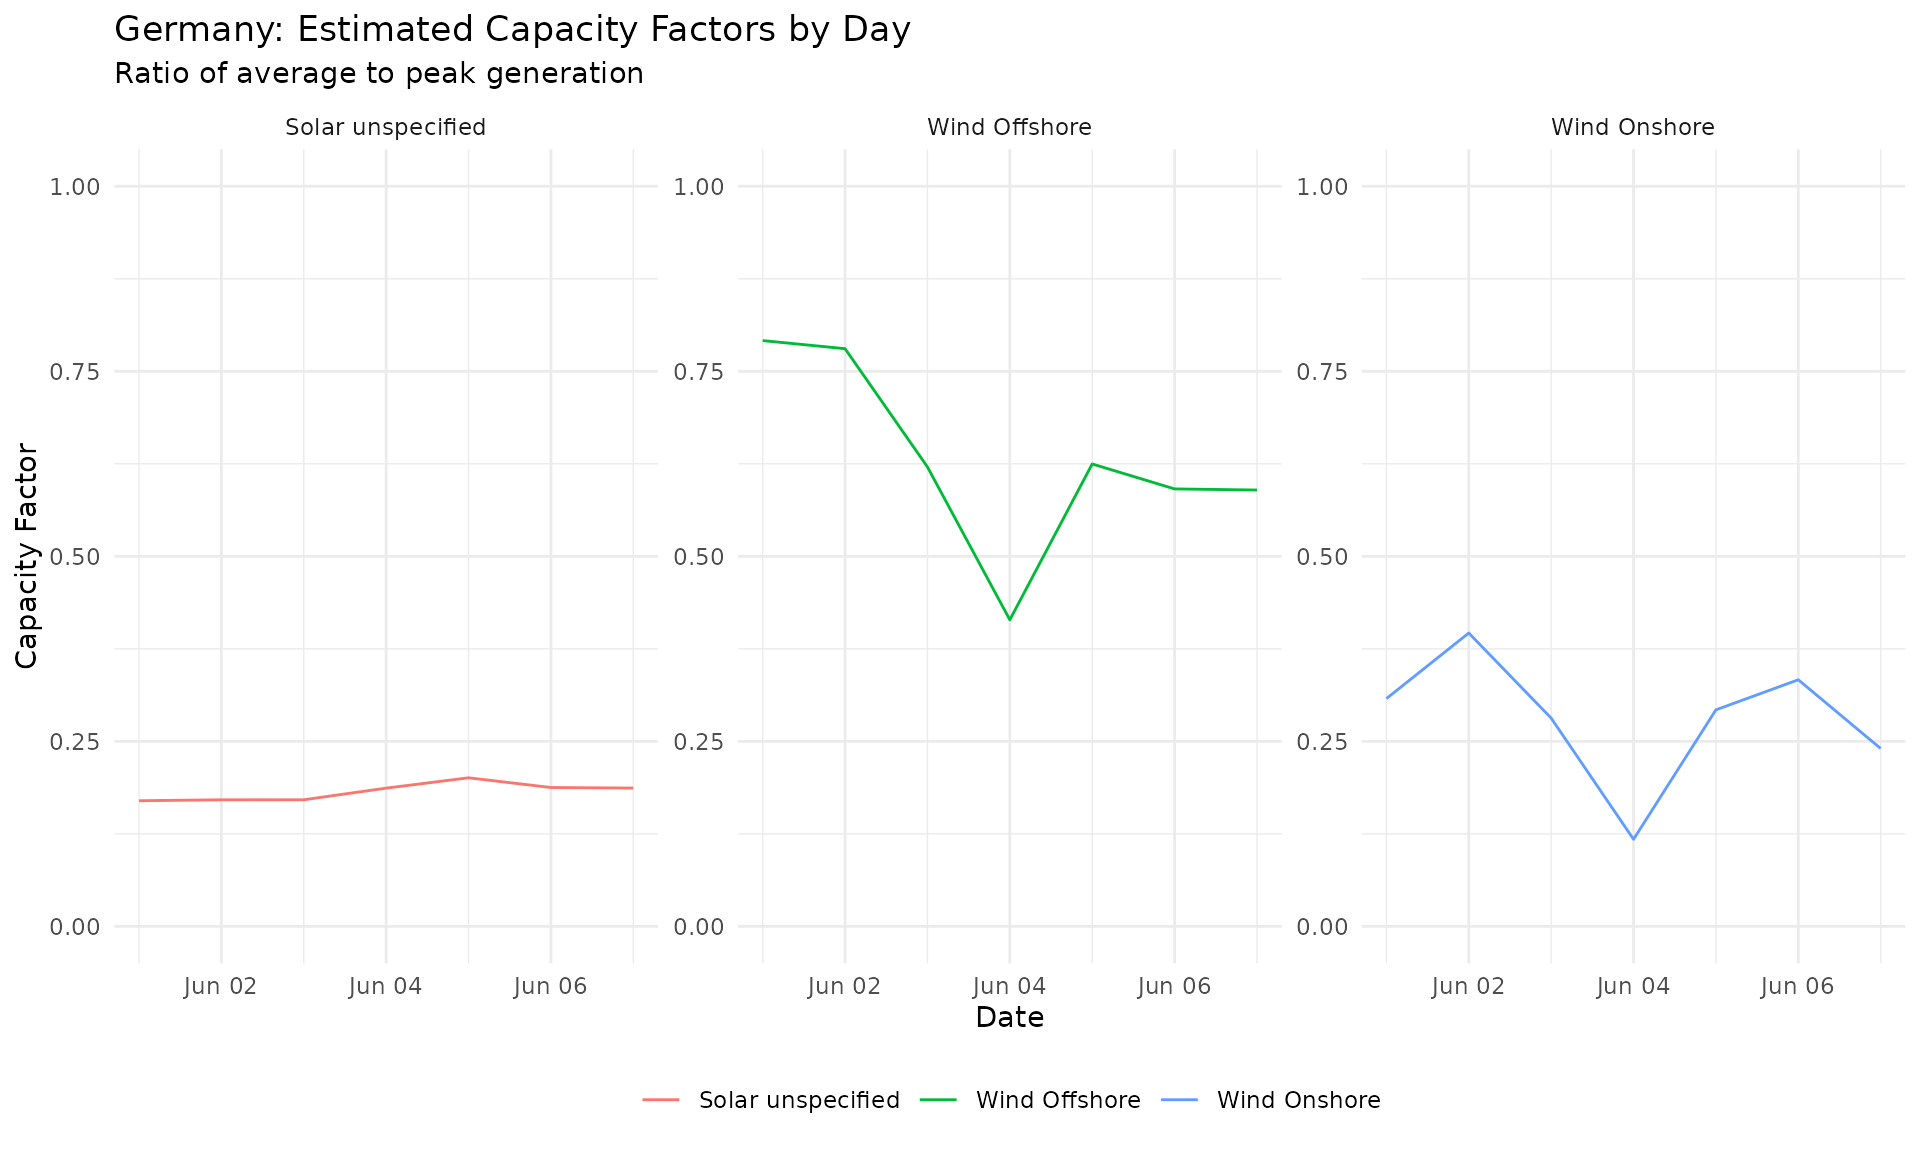Select the Wind Onshore legend label text

coord(1298,1100)
